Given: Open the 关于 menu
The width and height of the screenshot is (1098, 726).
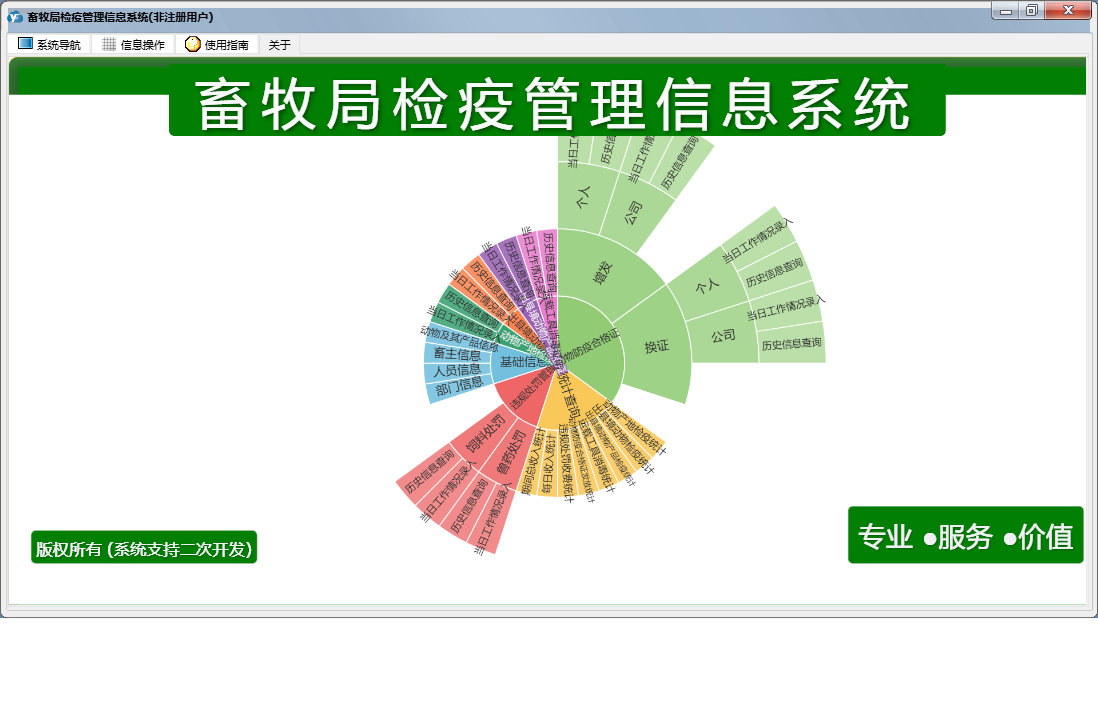Looking at the screenshot, I should click(279, 45).
